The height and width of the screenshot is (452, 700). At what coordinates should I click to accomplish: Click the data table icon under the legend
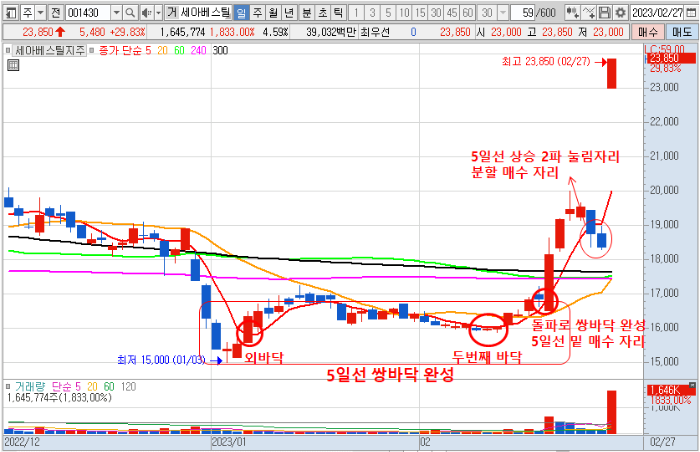tap(13, 66)
